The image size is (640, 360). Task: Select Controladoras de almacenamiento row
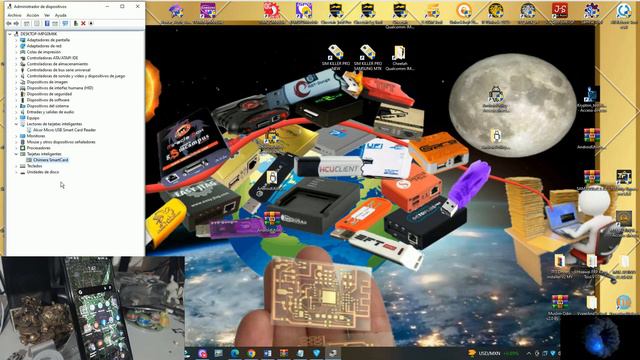[54, 64]
